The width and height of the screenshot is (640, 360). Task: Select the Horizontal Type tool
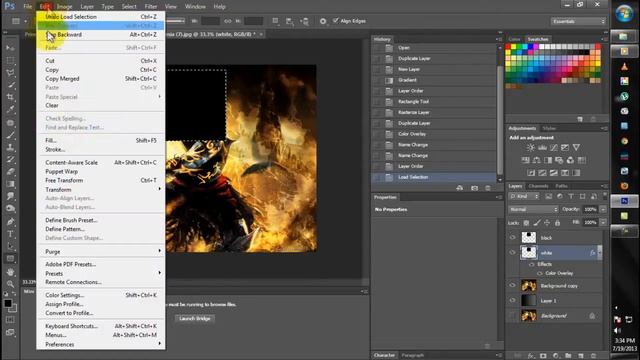(x=10, y=234)
